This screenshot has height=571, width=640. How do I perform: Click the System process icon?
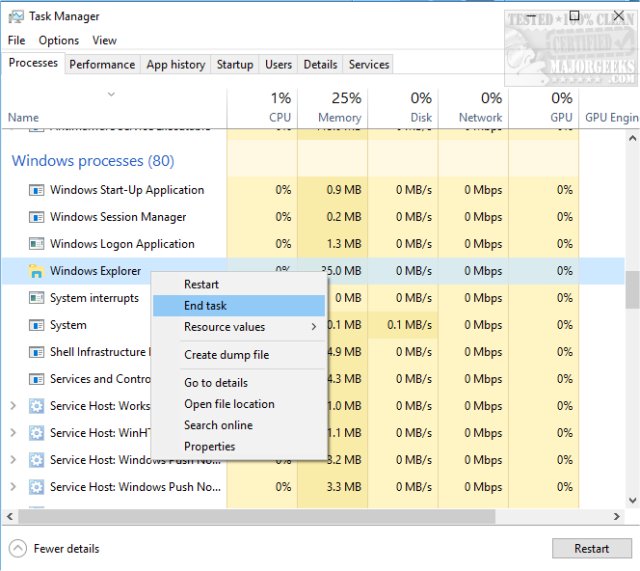36,325
